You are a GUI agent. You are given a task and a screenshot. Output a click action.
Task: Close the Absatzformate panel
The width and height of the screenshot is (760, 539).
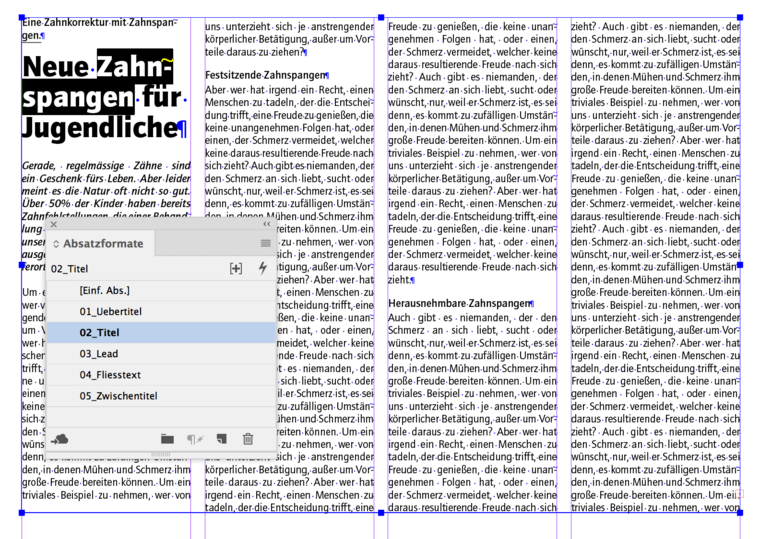click(x=54, y=224)
